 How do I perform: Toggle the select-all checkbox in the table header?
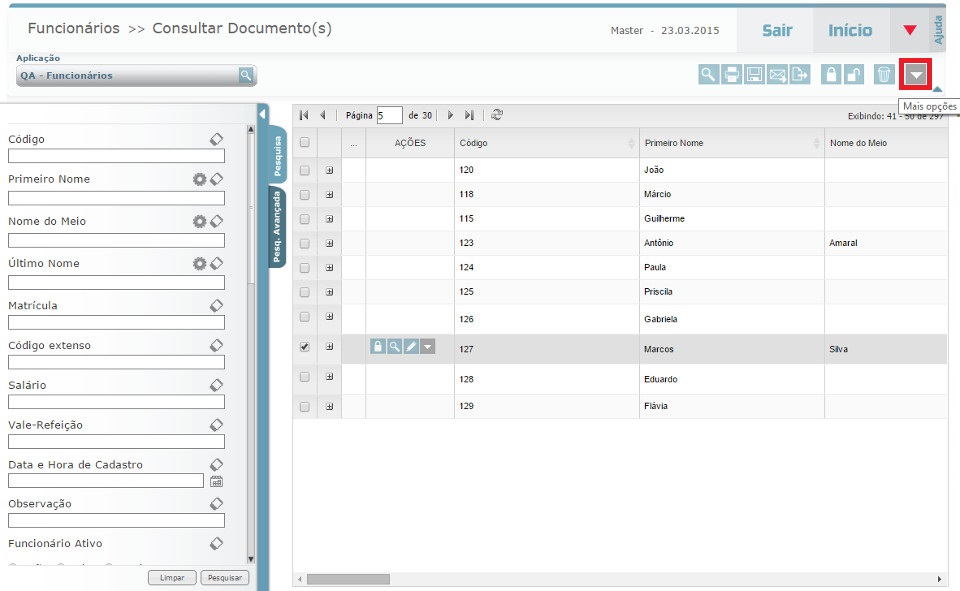(305, 143)
